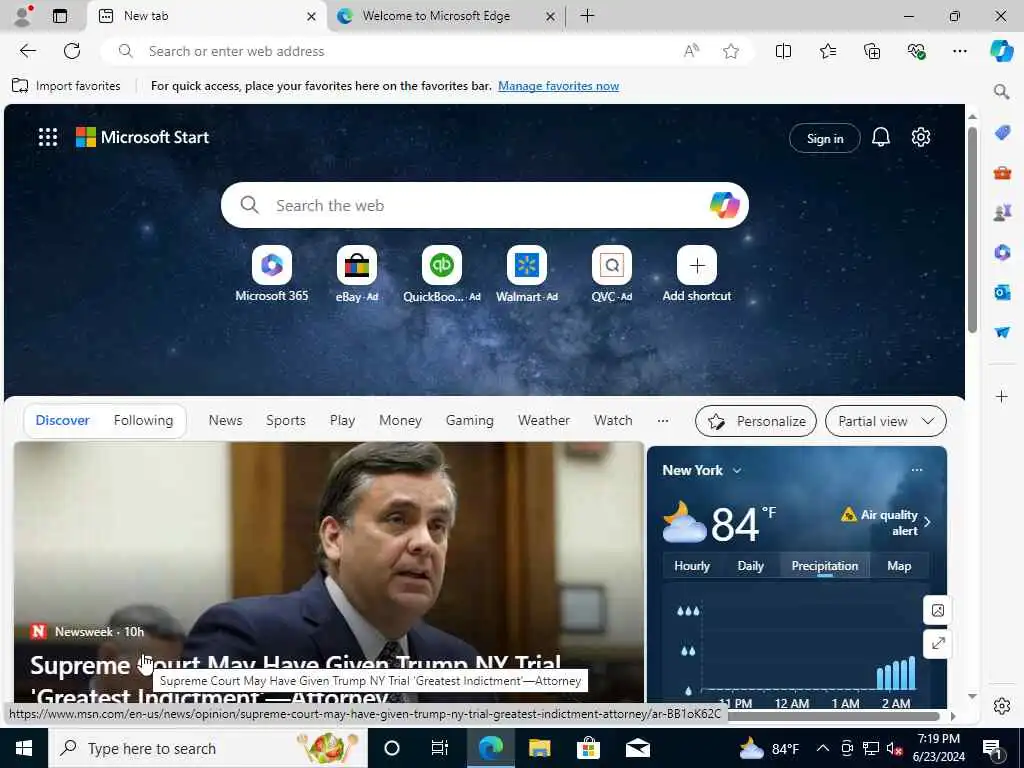Open the Sports feed tab

(285, 421)
